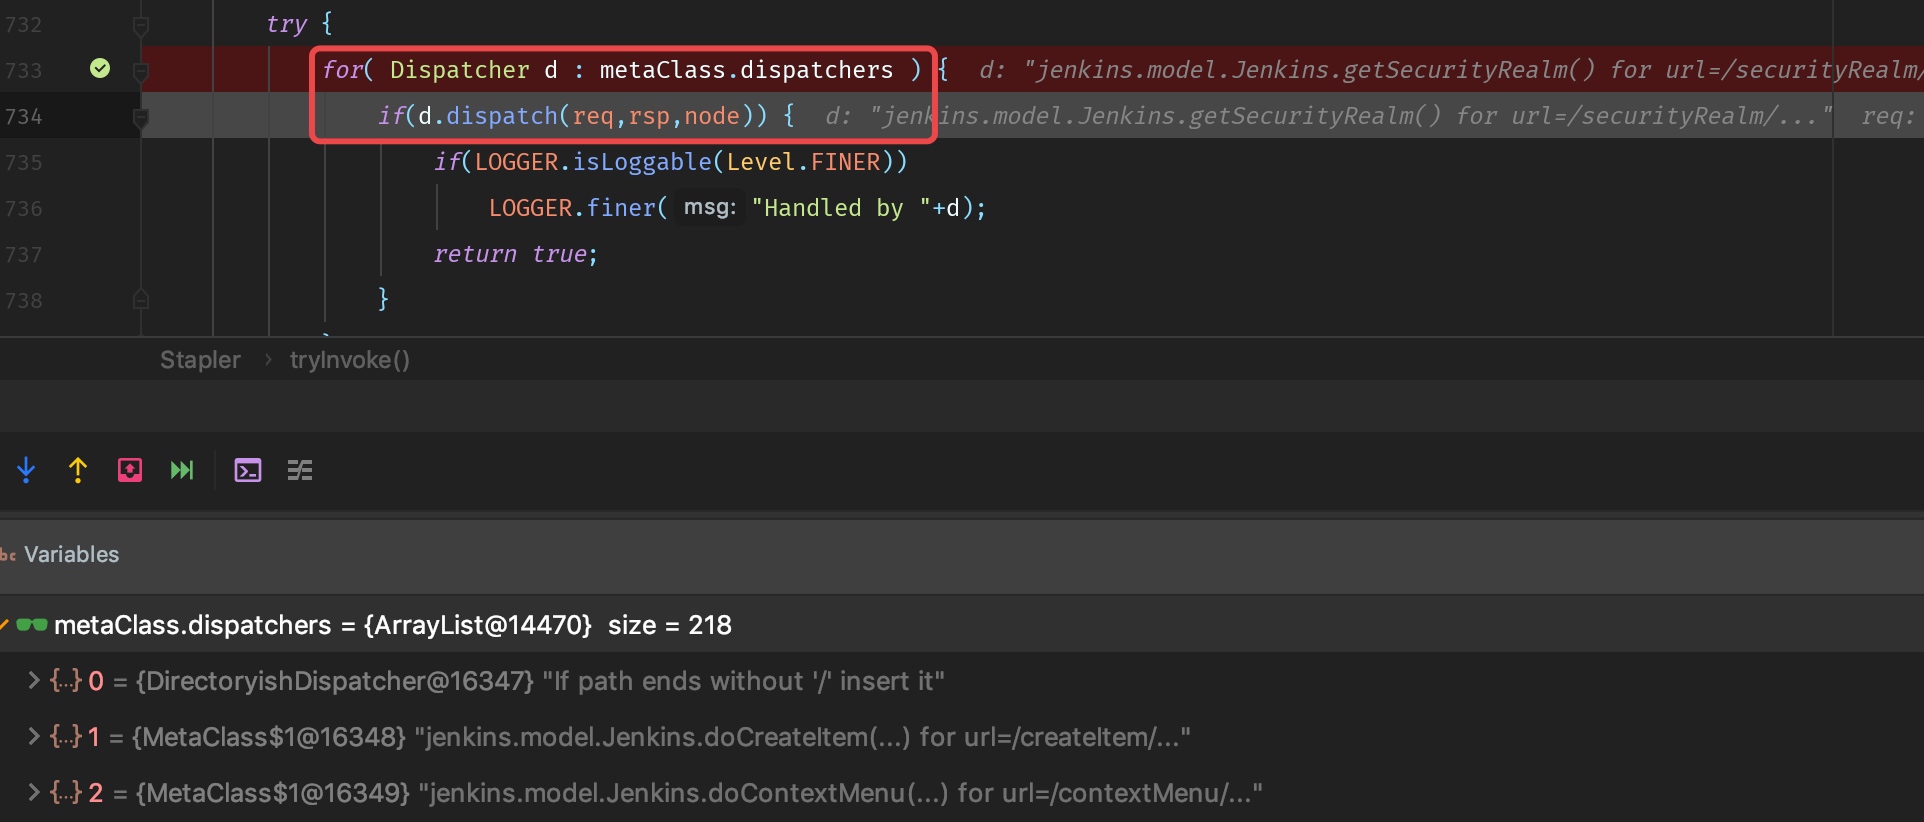Click the fold end marker on line 738
The image size is (1924, 822).
coord(141,299)
